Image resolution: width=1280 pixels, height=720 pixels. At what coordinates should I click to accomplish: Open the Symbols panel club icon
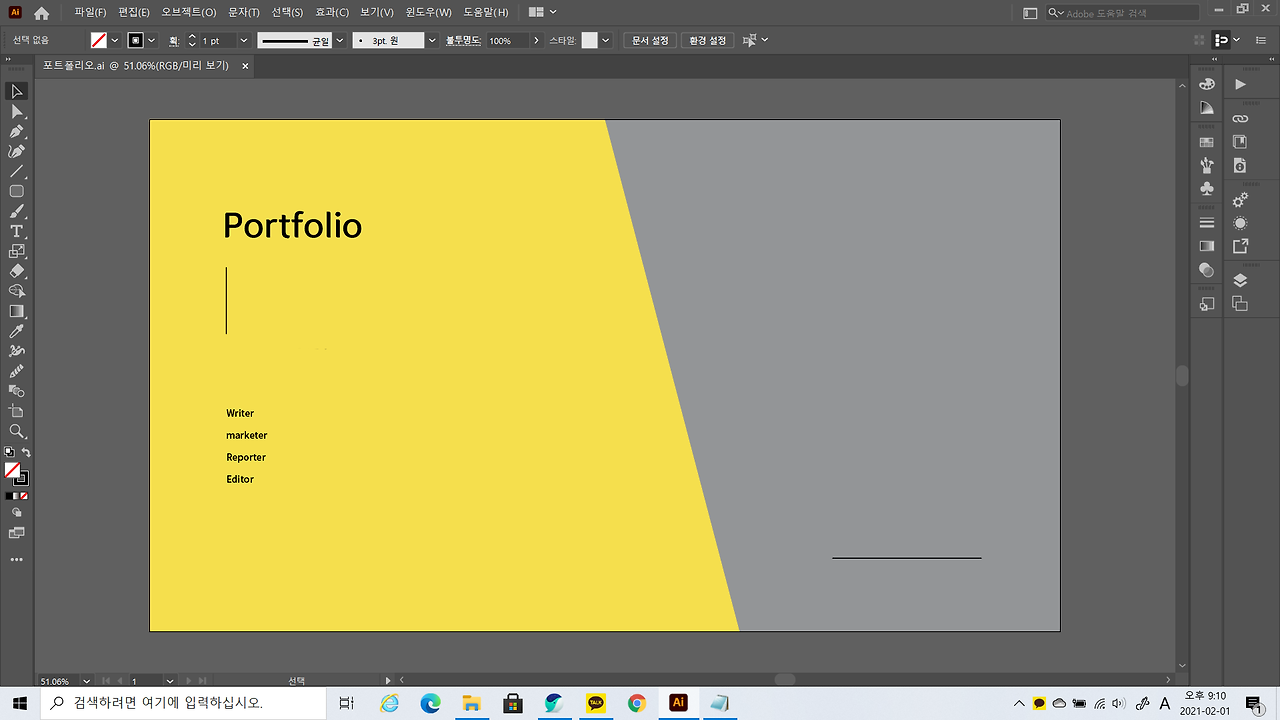pyautogui.click(x=1207, y=189)
